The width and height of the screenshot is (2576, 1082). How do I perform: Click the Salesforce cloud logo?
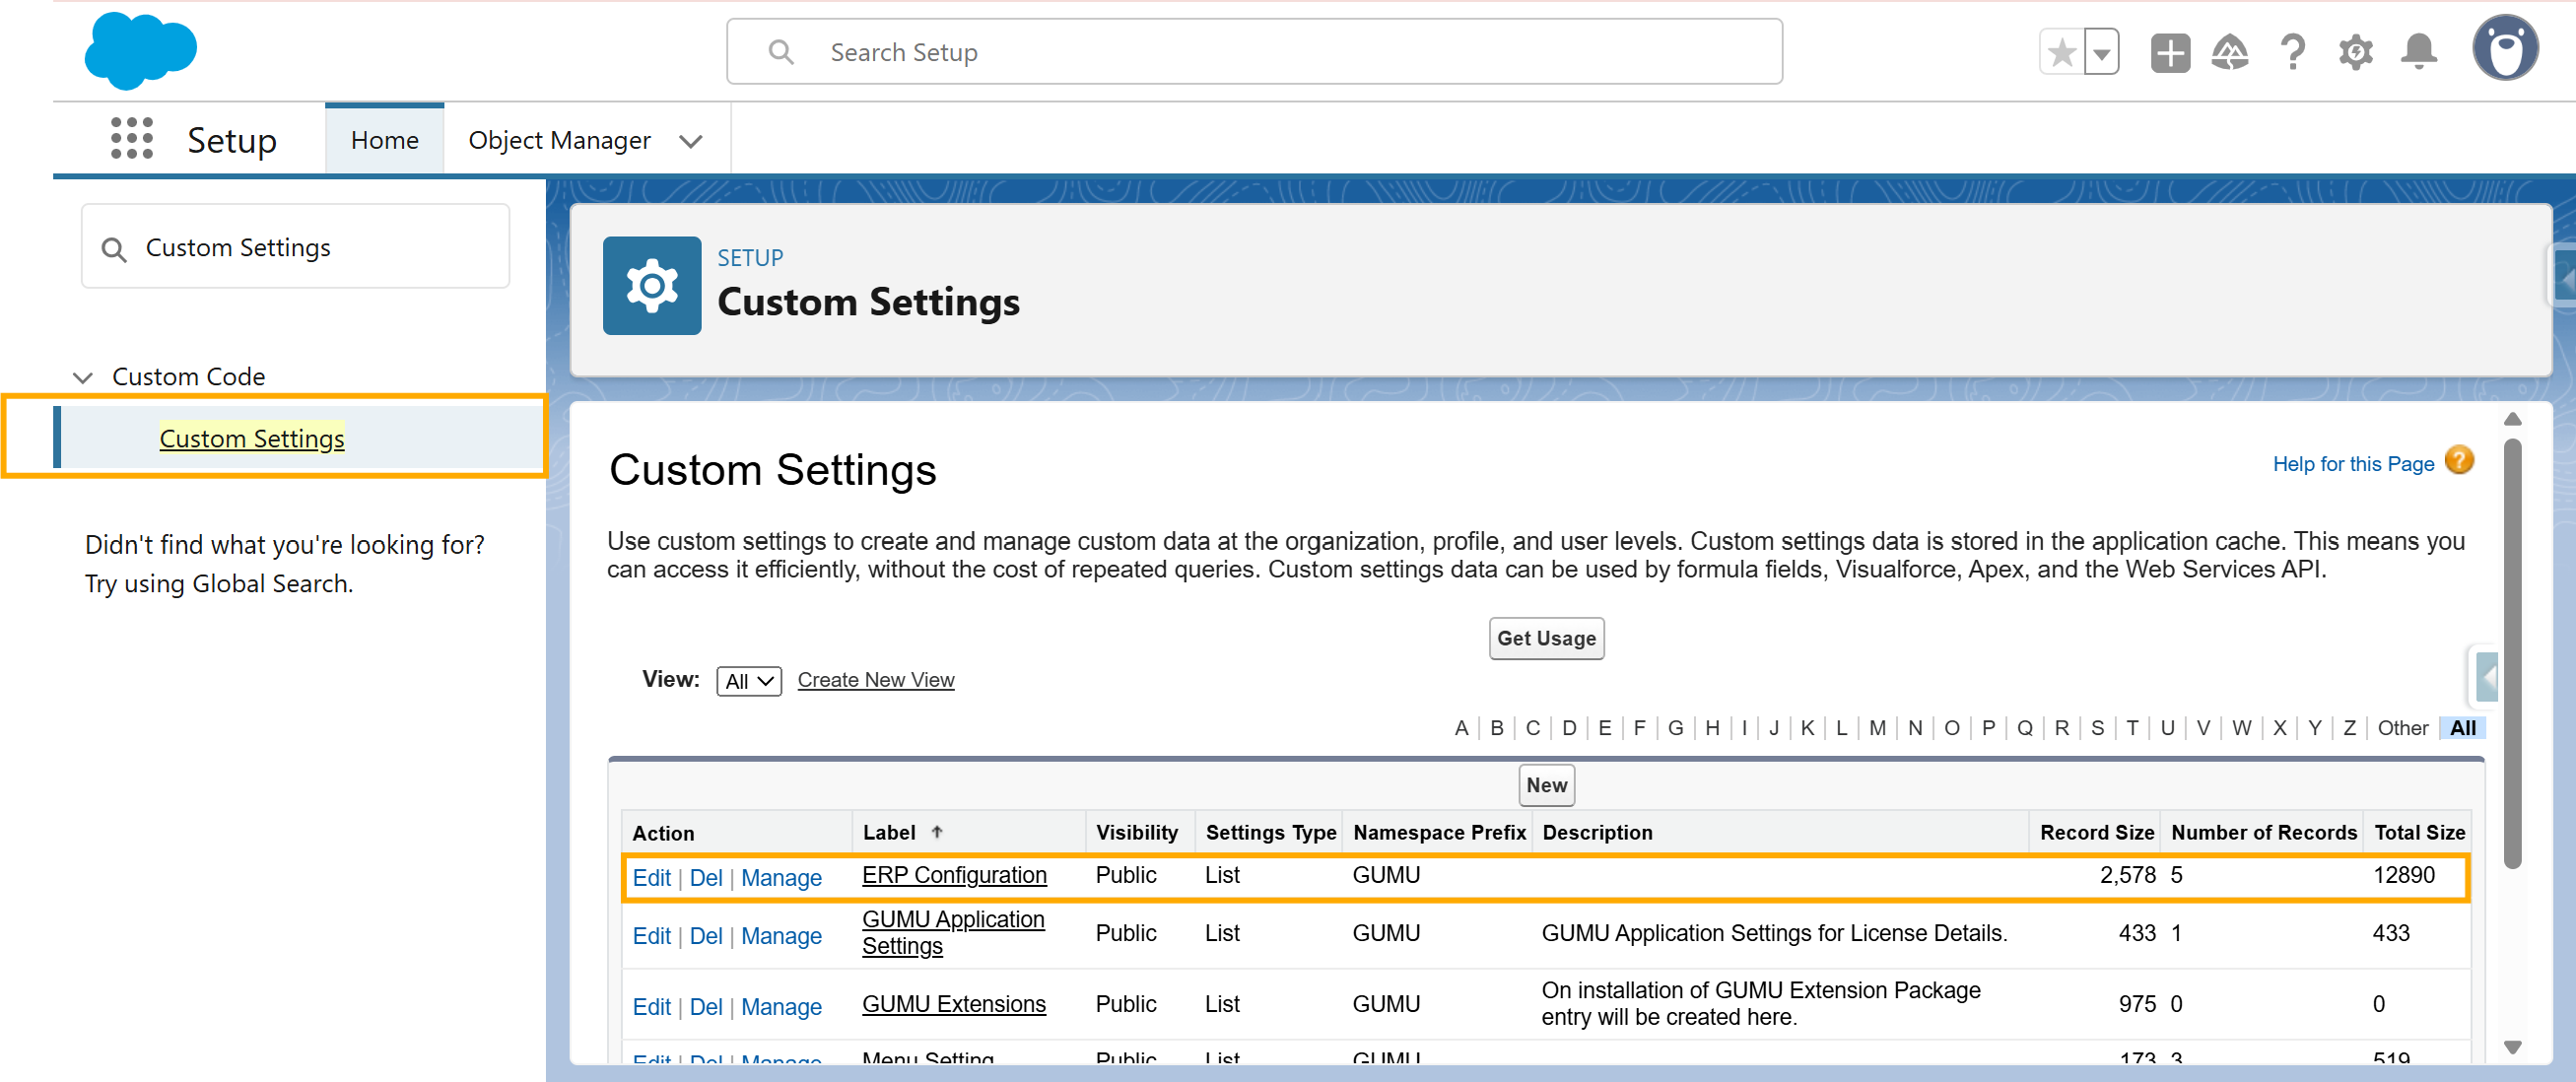141,49
